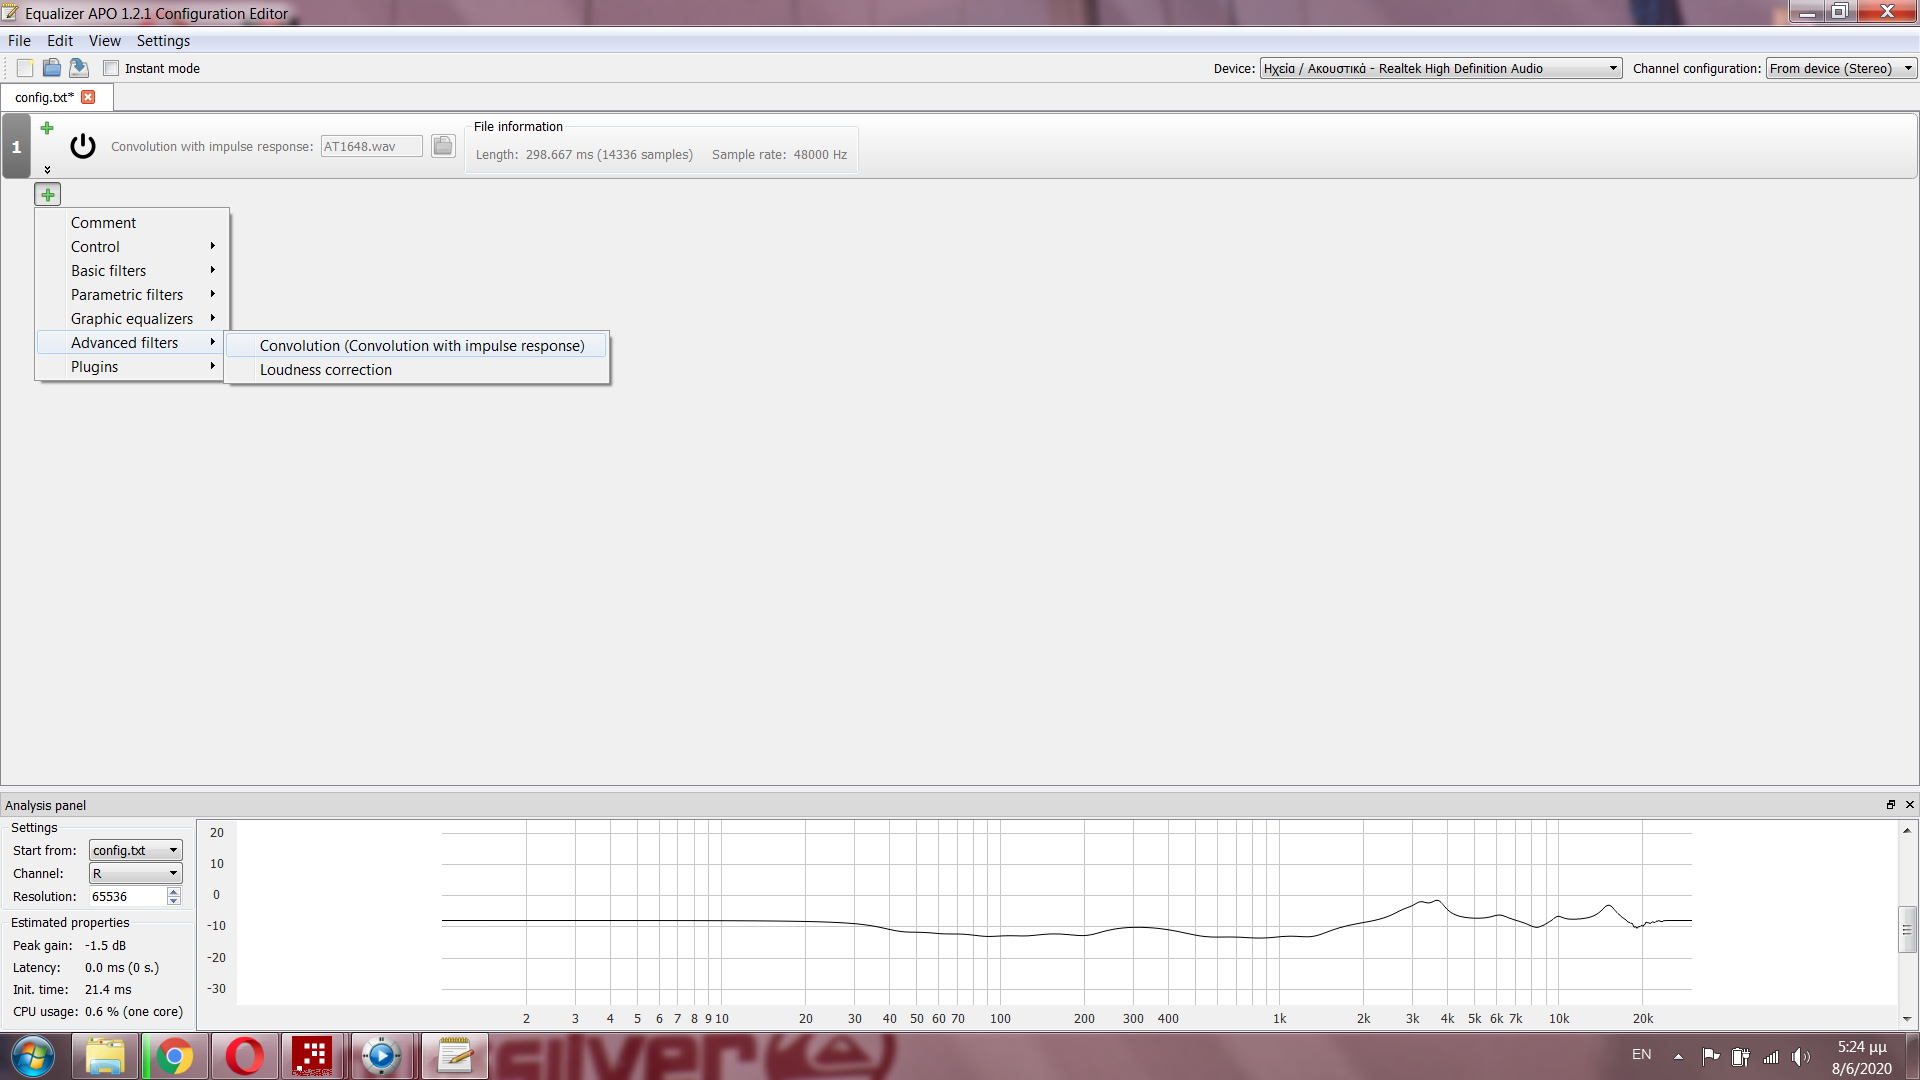Open the red dotted app in the taskbar
1920x1080 pixels.
(x=312, y=1056)
